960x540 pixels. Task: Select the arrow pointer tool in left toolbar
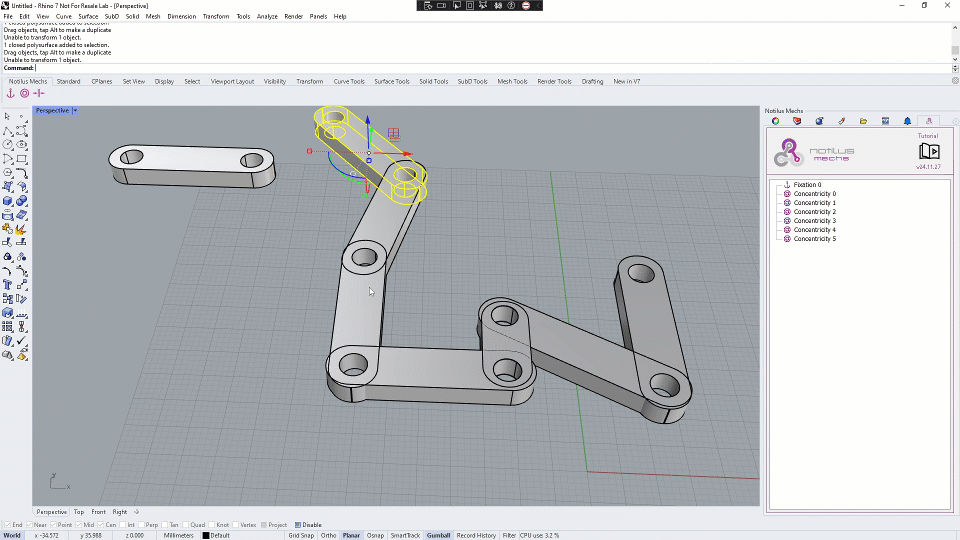pos(7,116)
